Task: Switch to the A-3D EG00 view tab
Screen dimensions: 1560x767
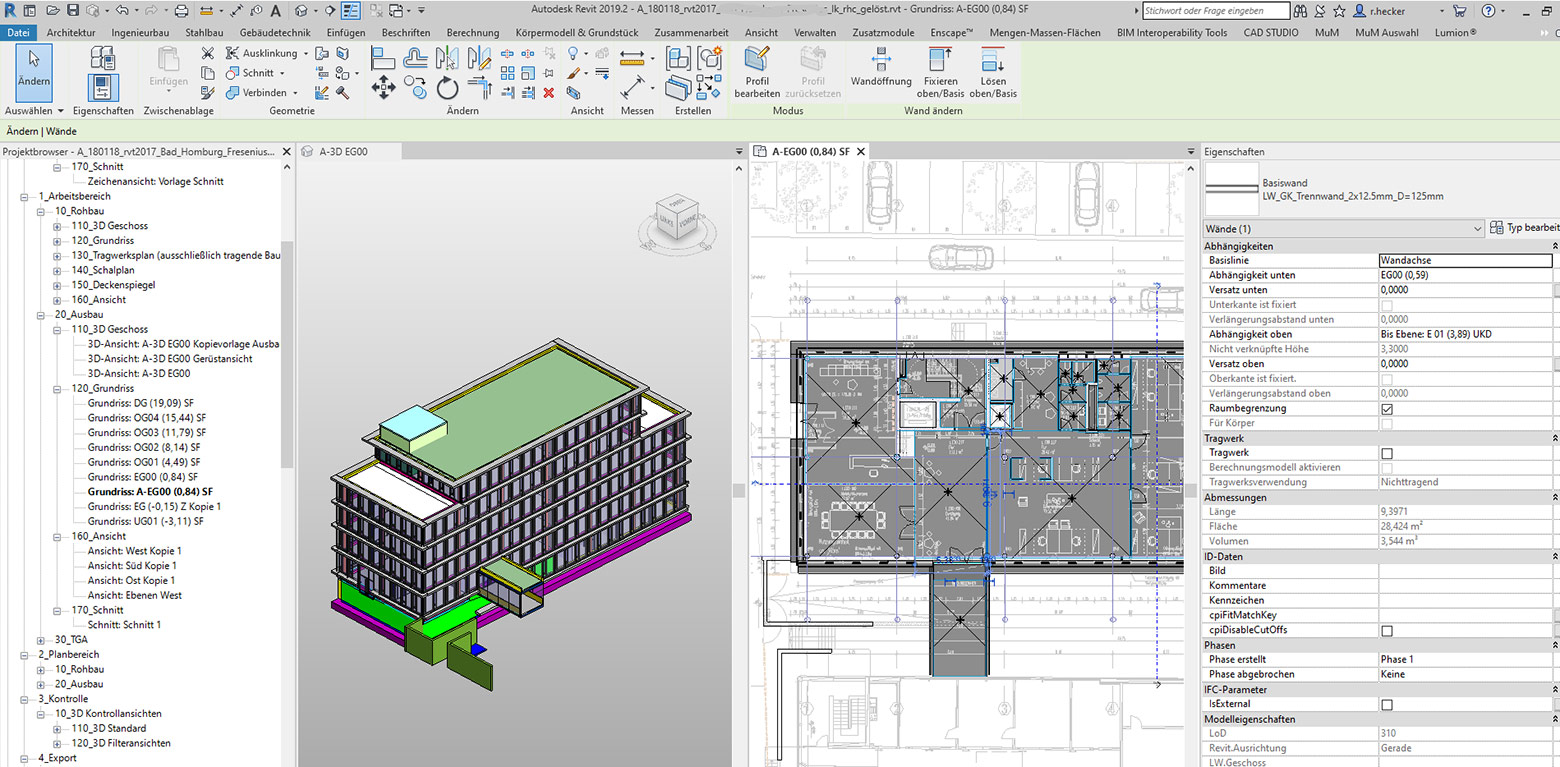Action: [x=343, y=152]
